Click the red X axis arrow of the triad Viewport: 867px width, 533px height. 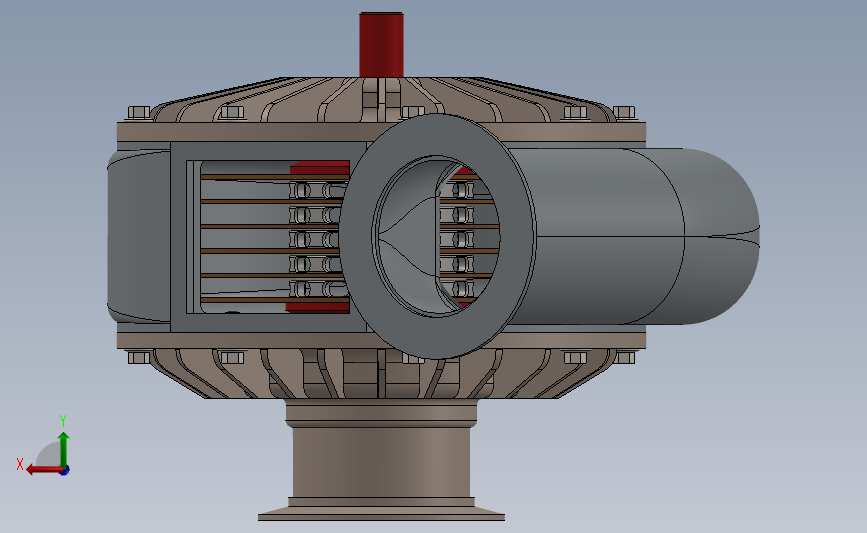pos(44,470)
